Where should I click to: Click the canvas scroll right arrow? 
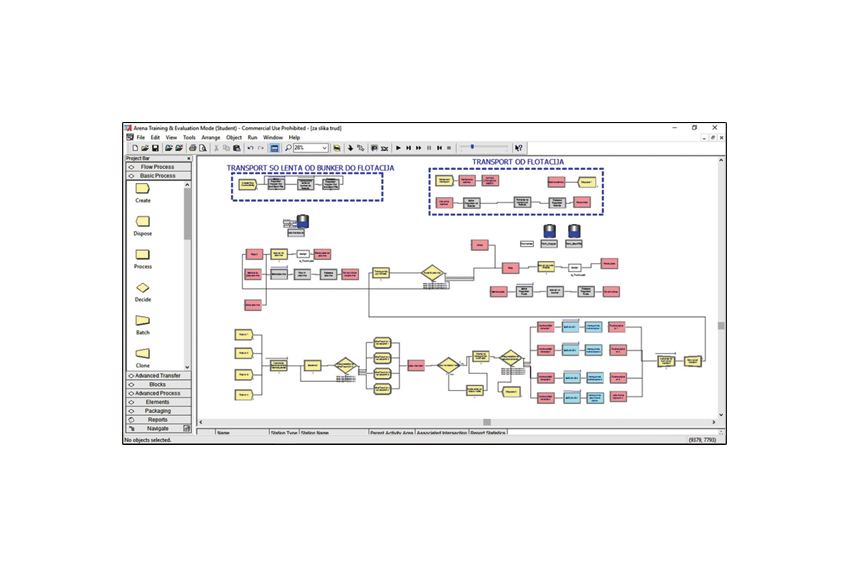pyautogui.click(x=713, y=422)
